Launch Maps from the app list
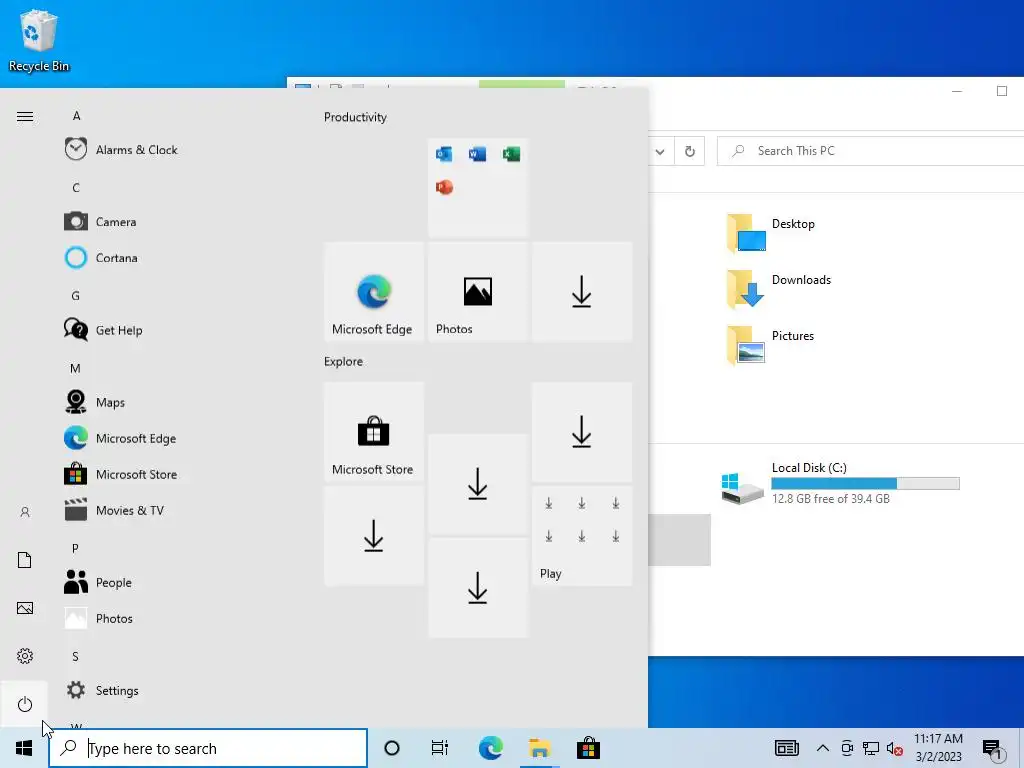The height and width of the screenshot is (768, 1024). point(95,402)
